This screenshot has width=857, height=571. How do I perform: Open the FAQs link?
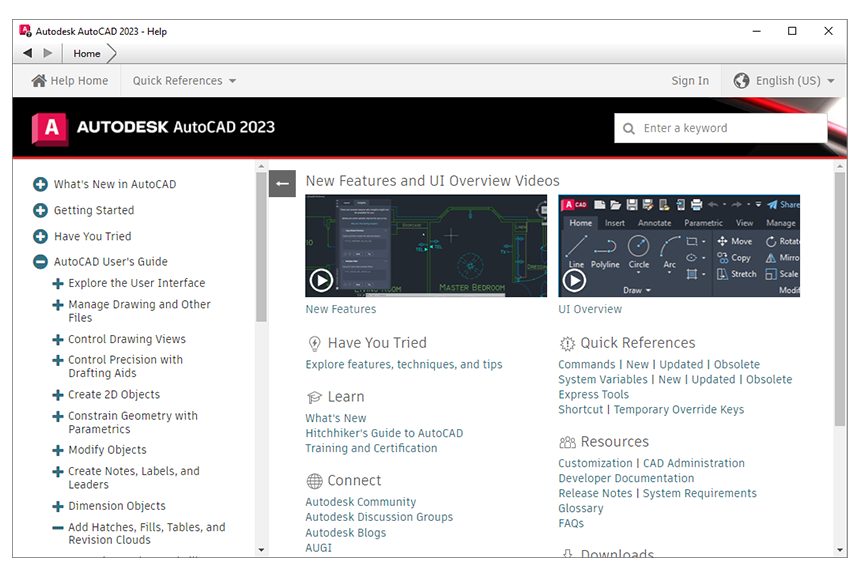point(571,523)
